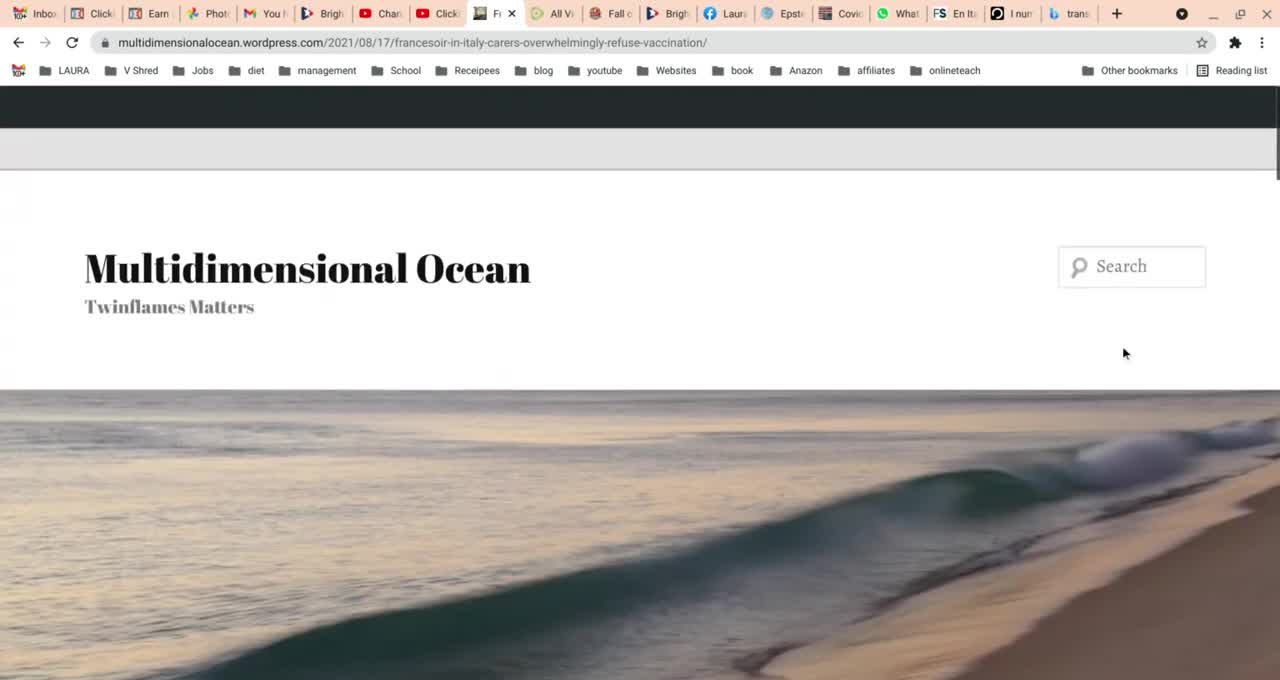Open a new tab with plus button
1280x680 pixels.
(x=1117, y=14)
